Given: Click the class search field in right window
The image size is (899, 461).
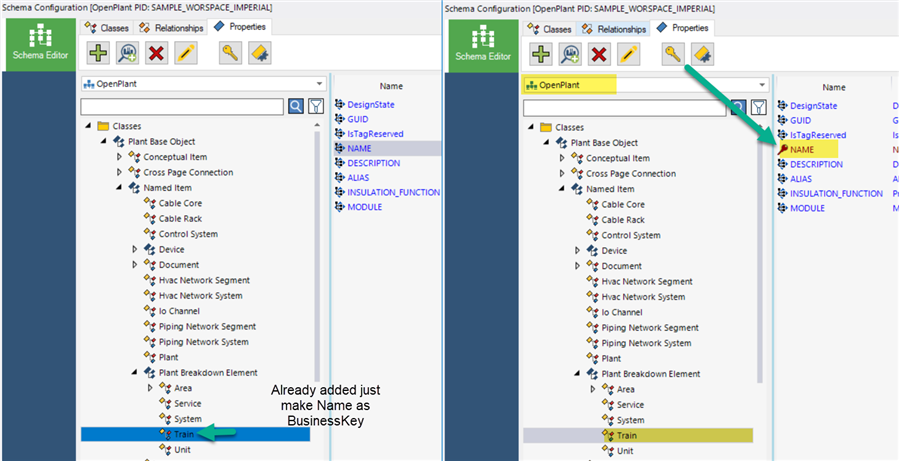Looking at the screenshot, I should (625, 107).
